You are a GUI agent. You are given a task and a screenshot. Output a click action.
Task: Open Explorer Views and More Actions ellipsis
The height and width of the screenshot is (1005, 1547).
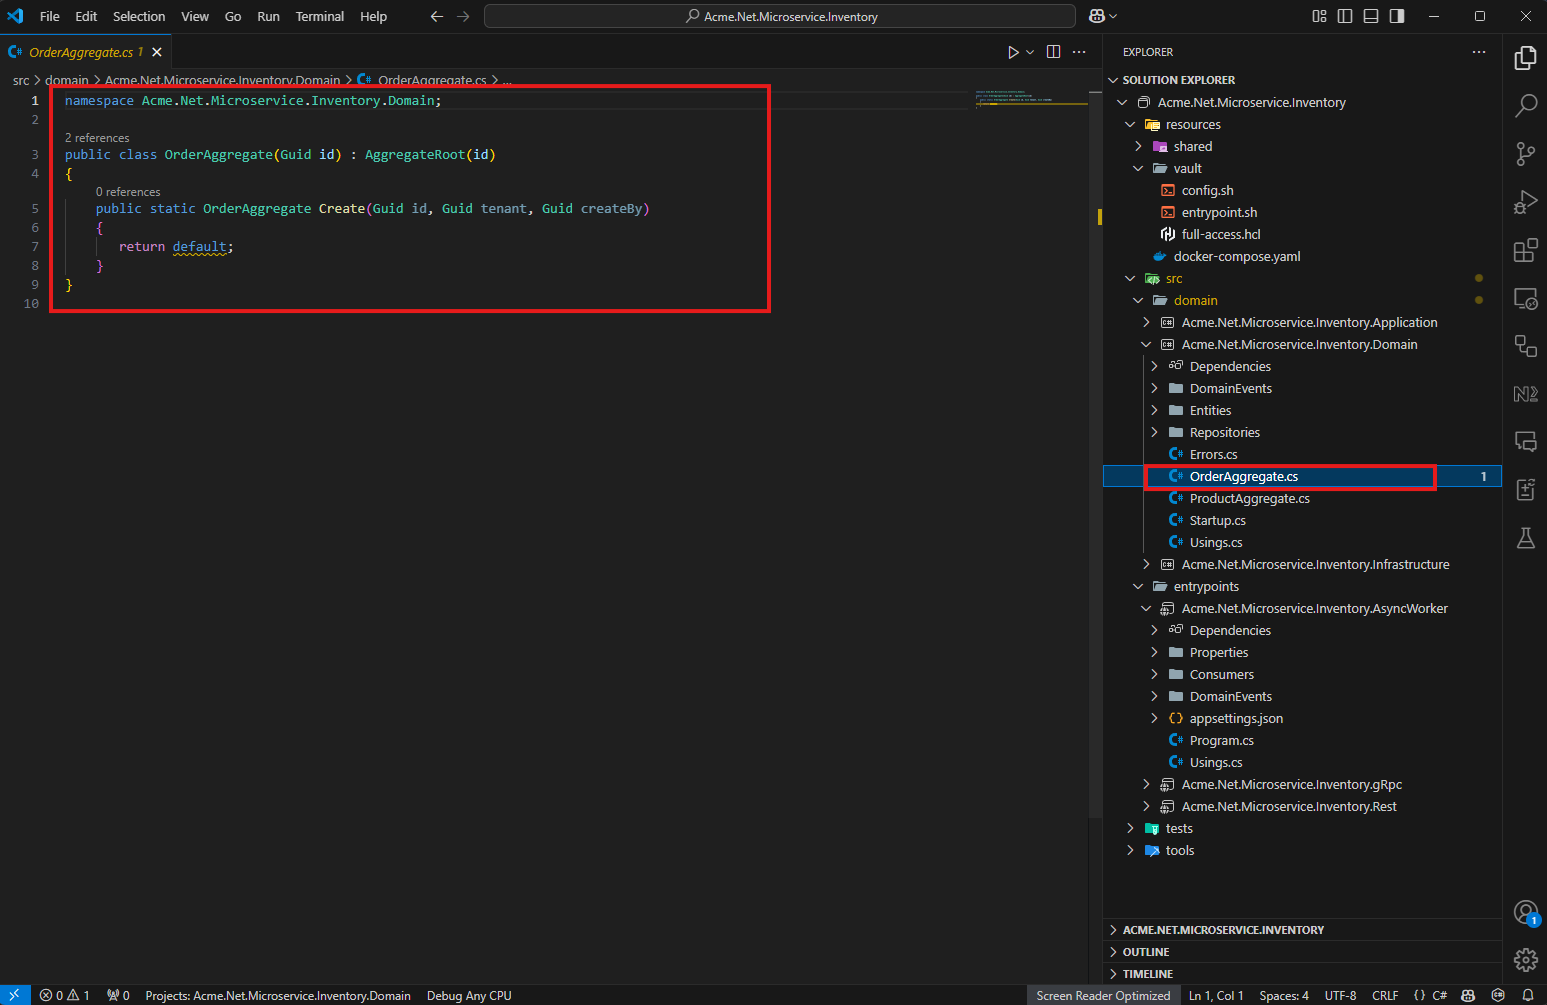1479,52
